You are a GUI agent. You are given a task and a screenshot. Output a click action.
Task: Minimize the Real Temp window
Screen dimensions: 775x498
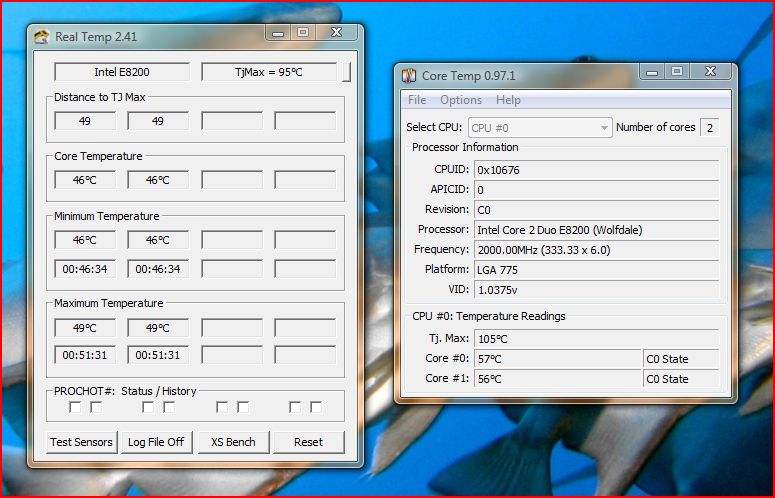(x=278, y=33)
